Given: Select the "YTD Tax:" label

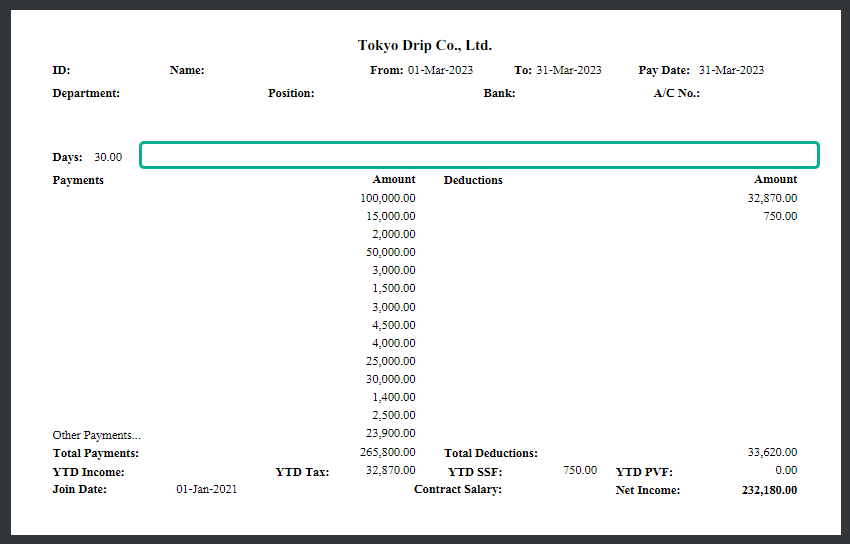Looking at the screenshot, I should (302, 472).
